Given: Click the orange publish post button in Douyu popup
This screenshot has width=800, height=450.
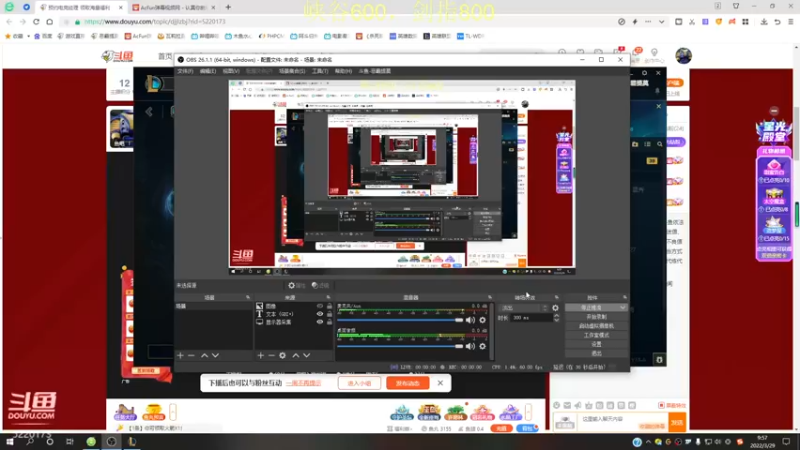Looking at the screenshot, I should 408,383.
